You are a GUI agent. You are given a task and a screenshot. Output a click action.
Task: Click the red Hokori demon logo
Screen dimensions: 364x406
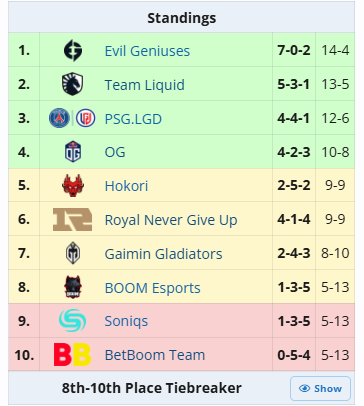73,186
